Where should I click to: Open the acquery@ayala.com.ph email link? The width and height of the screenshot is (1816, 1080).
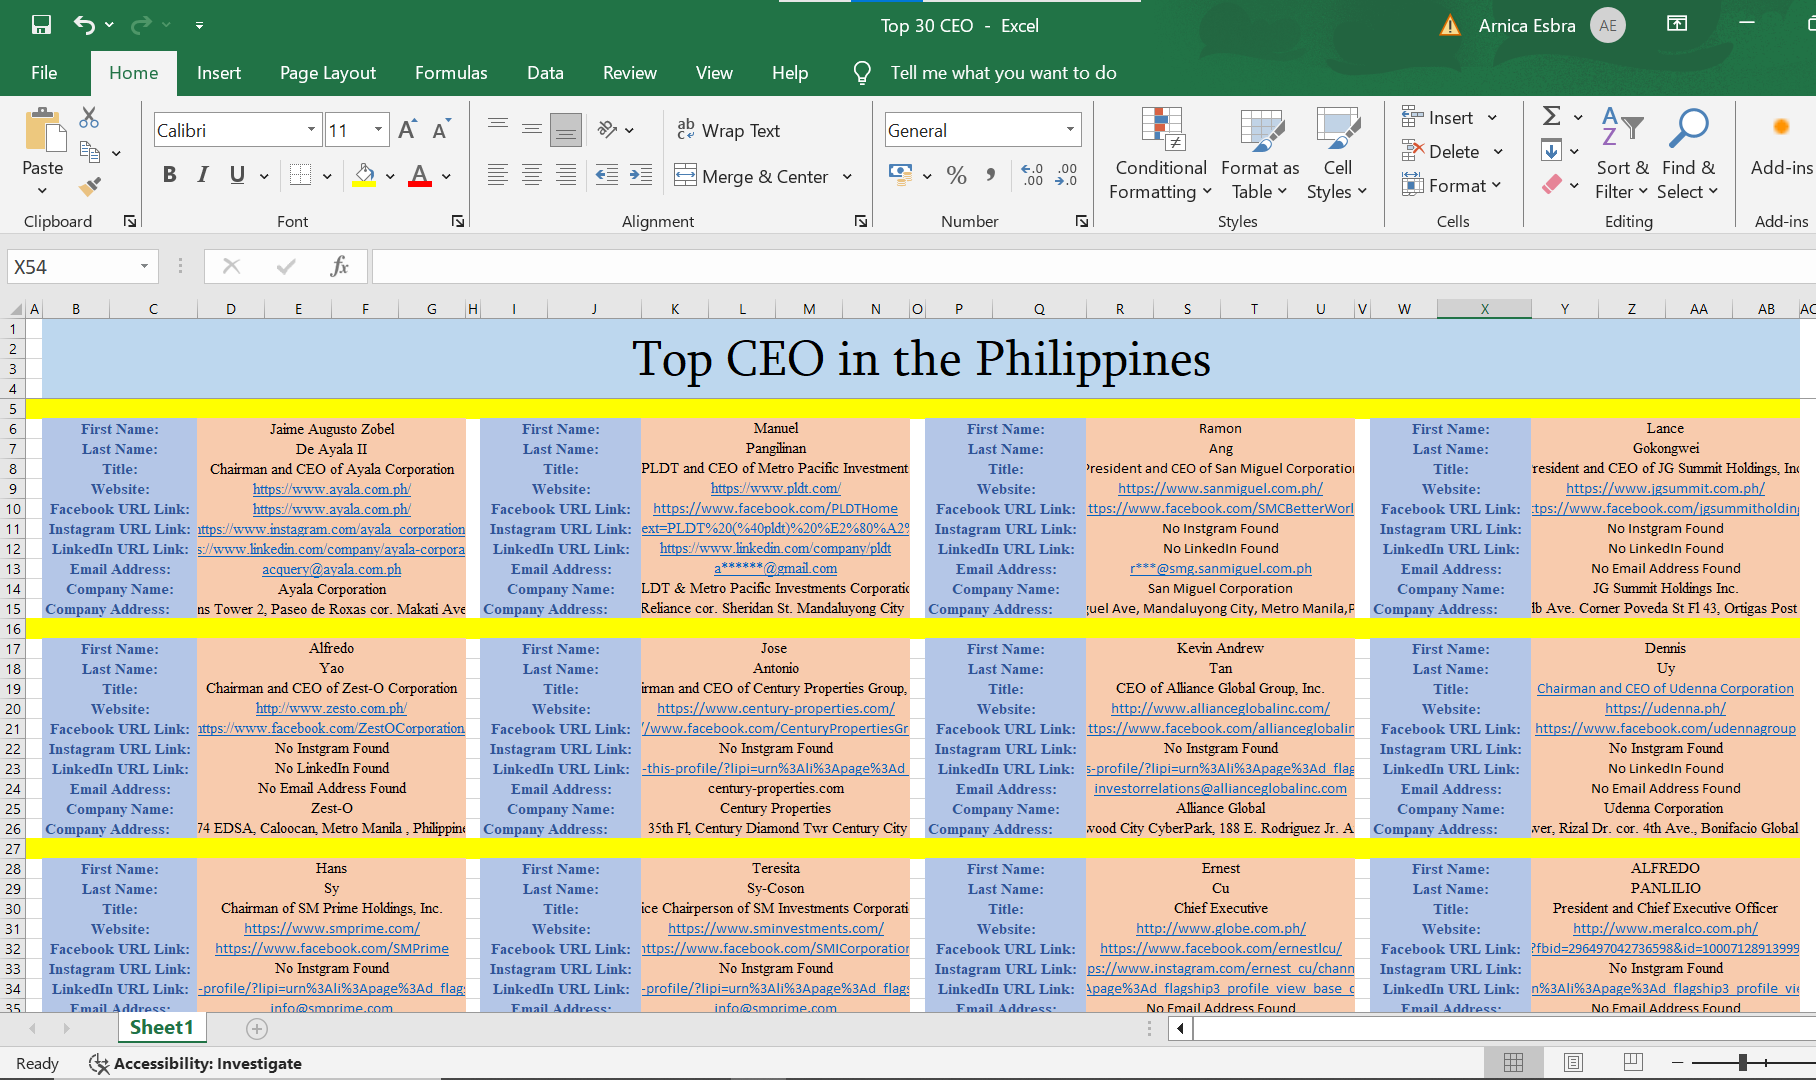(x=332, y=569)
